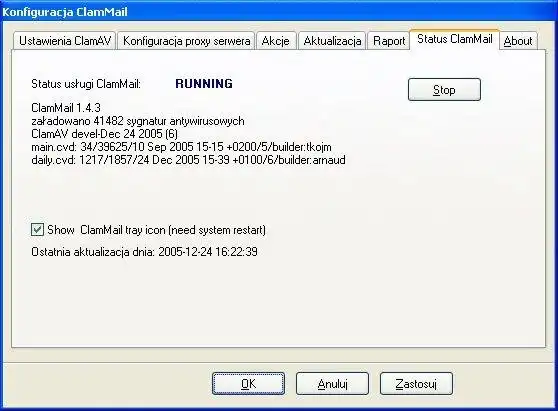The image size is (558, 411).
Task: Click the 'ClamAV devel-Dec 24 2005 (6)' line
Action: tap(104, 134)
